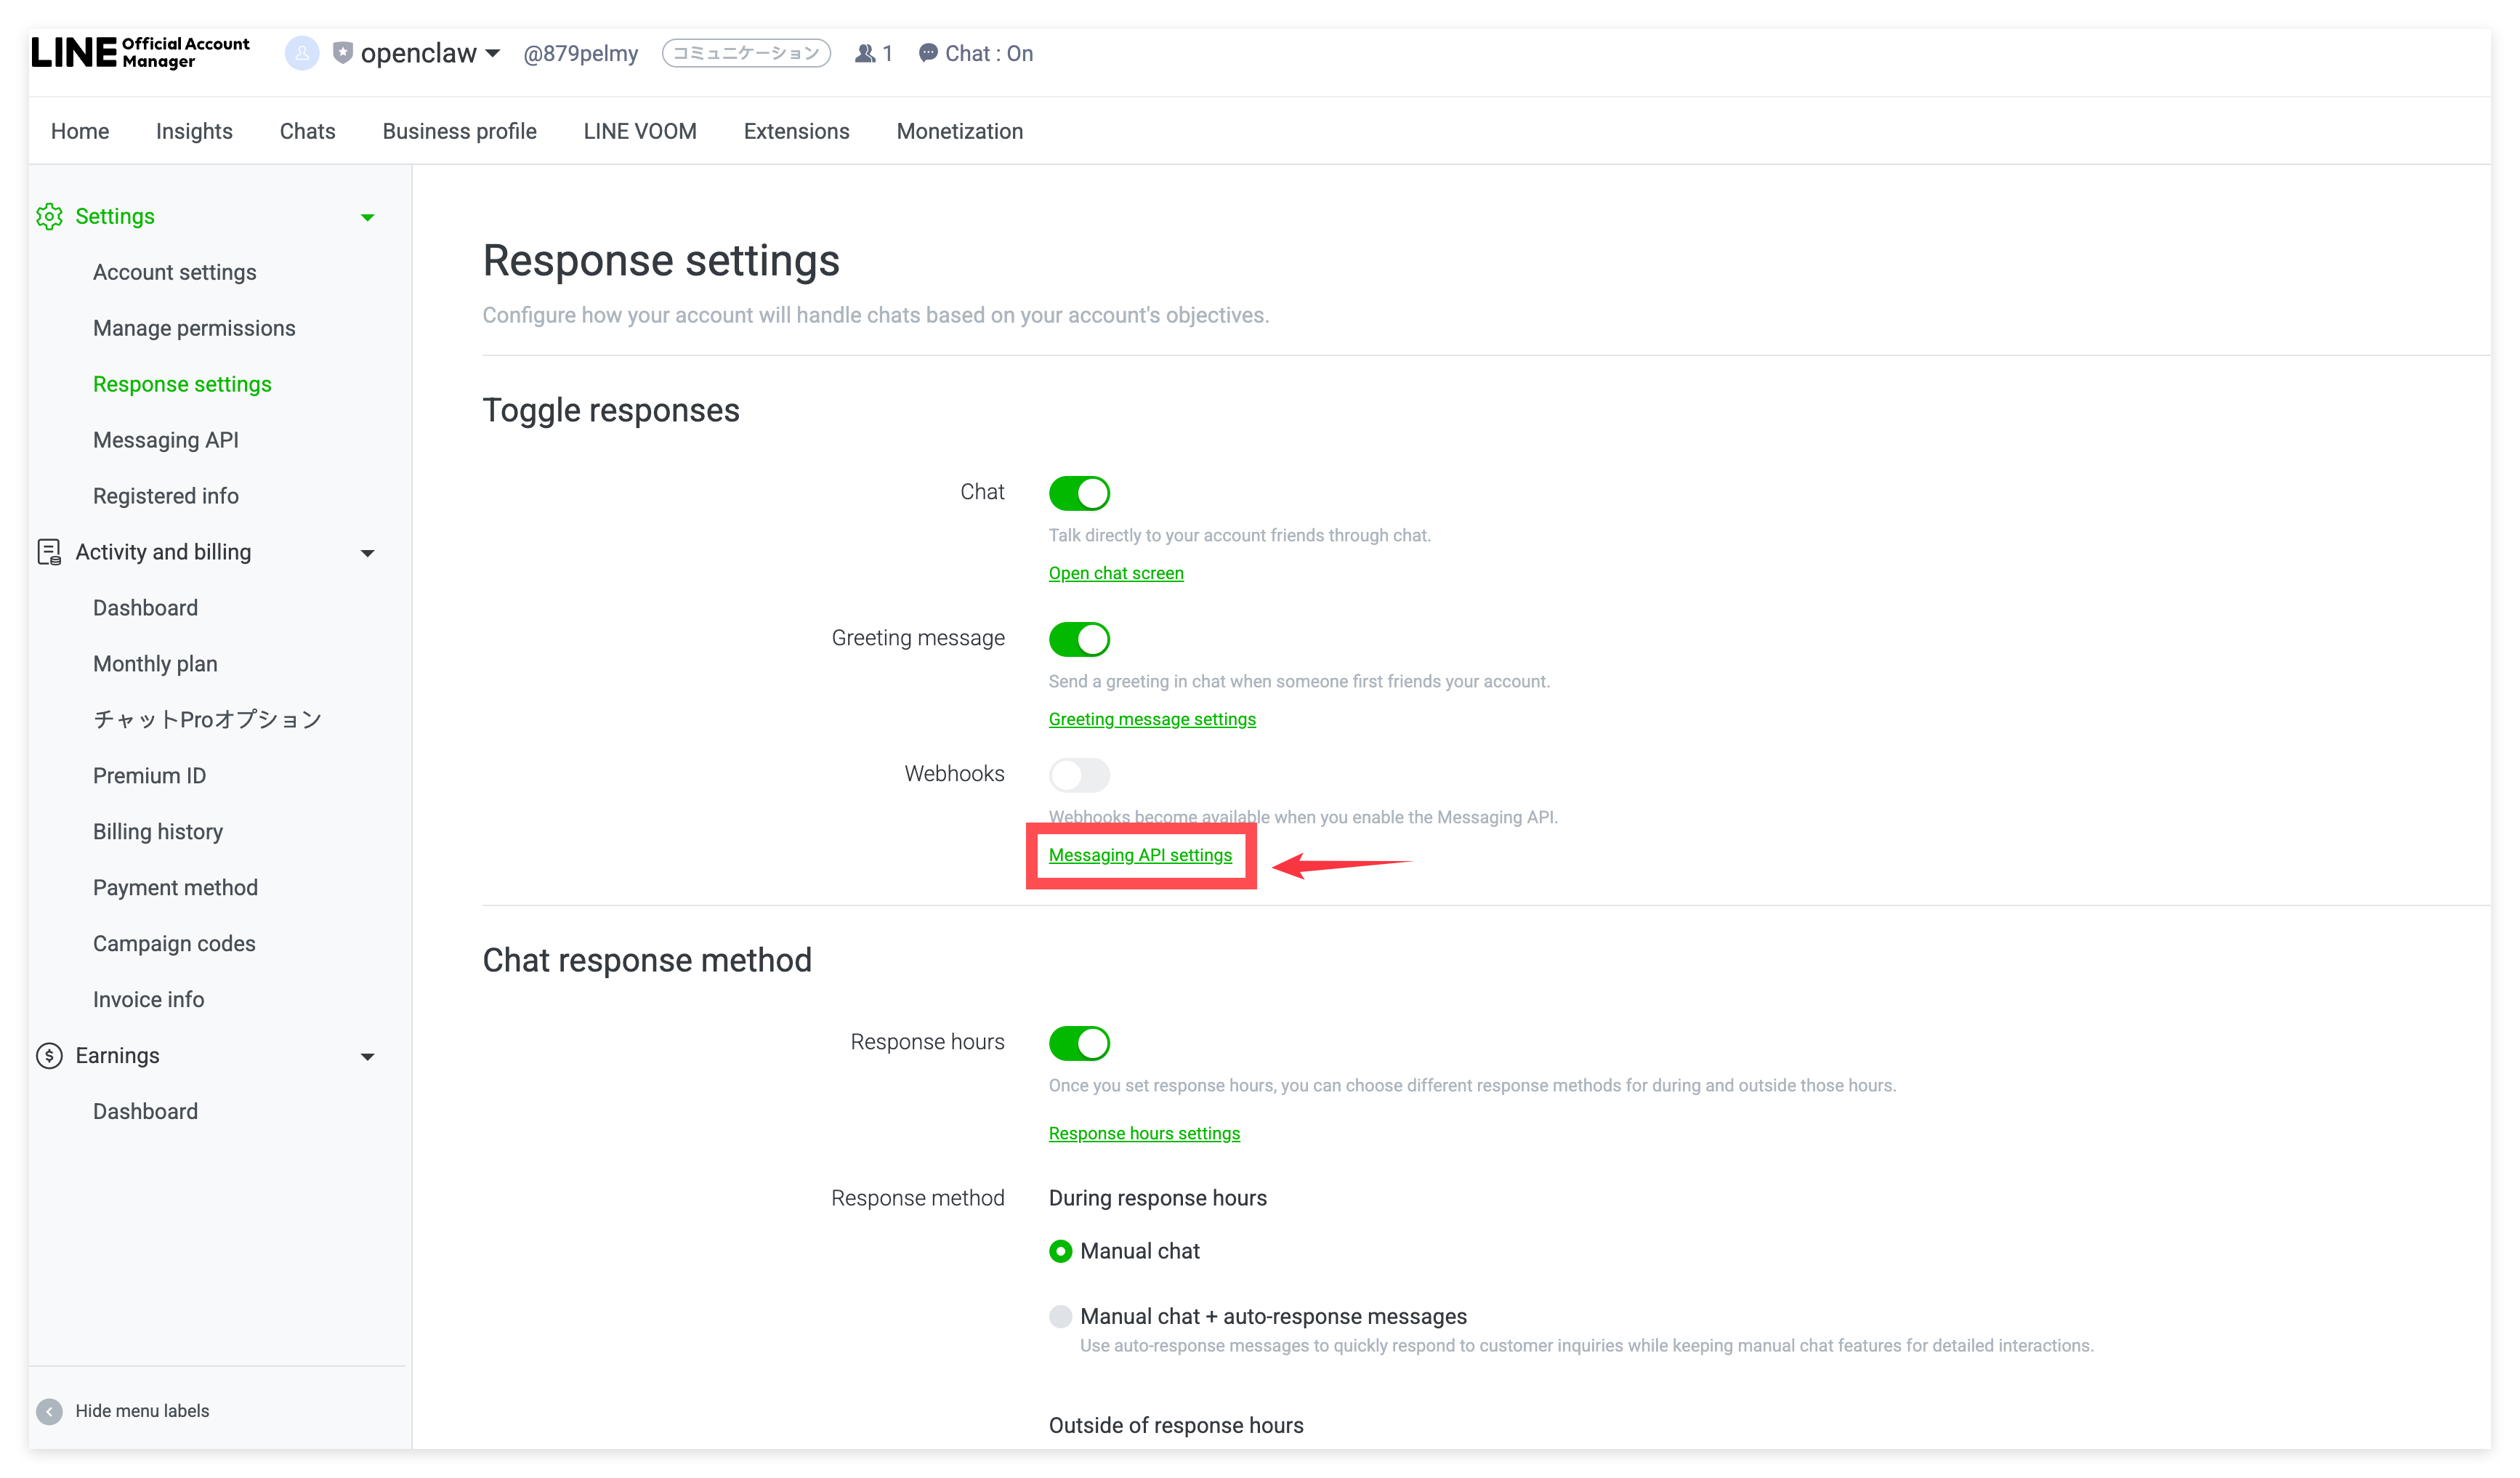Screen dimensions: 2520x1478
Task: Click the Response hours settings link
Action: [1144, 1133]
